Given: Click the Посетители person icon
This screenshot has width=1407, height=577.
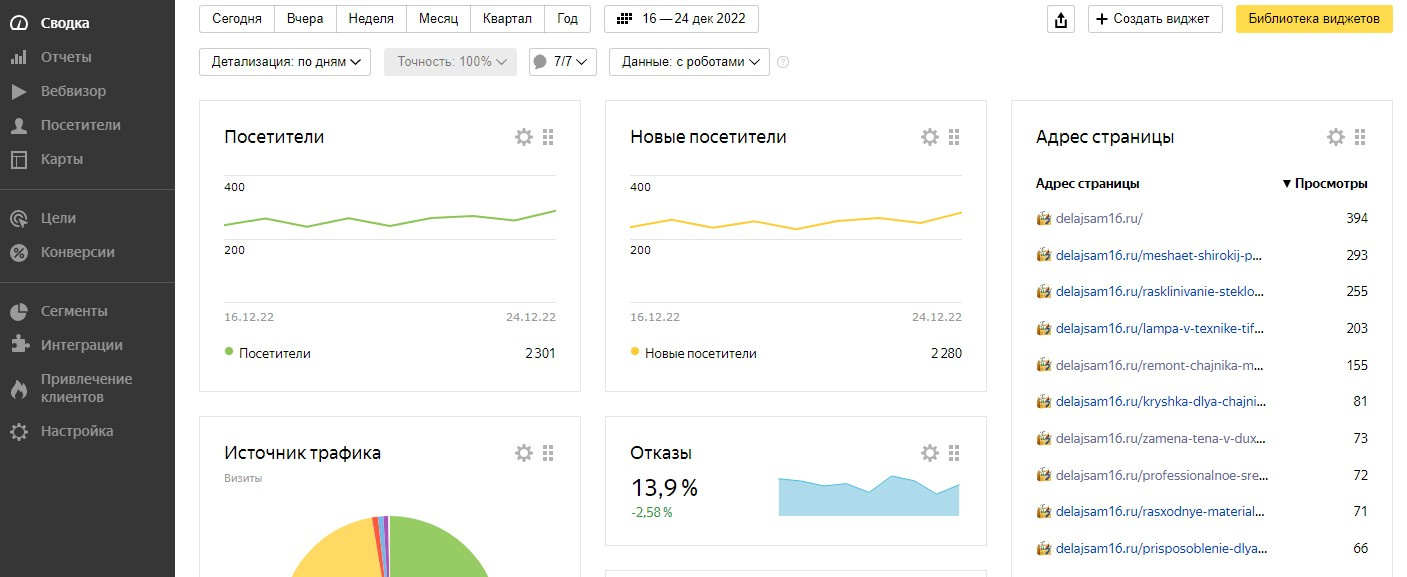Looking at the screenshot, I should click(19, 125).
